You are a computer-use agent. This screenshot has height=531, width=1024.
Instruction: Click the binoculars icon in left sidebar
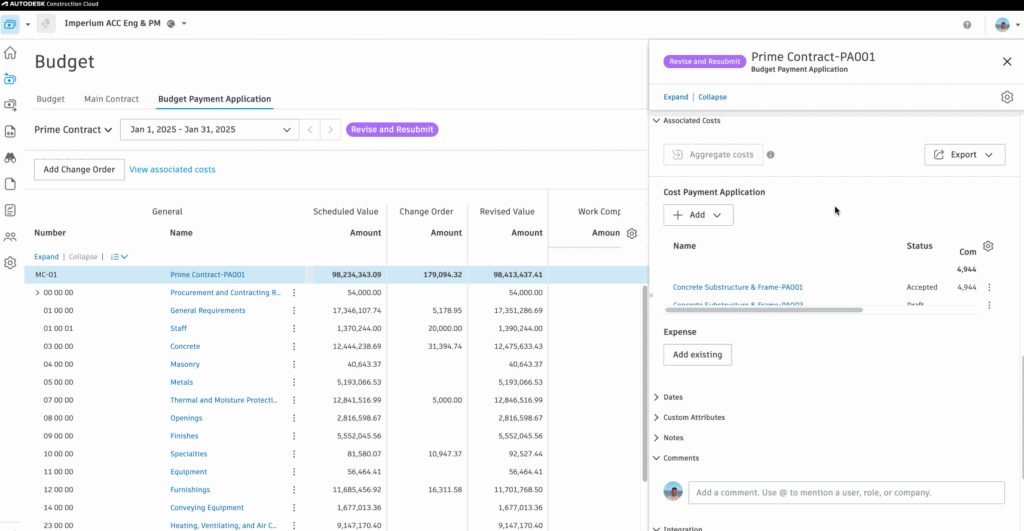click(x=10, y=158)
